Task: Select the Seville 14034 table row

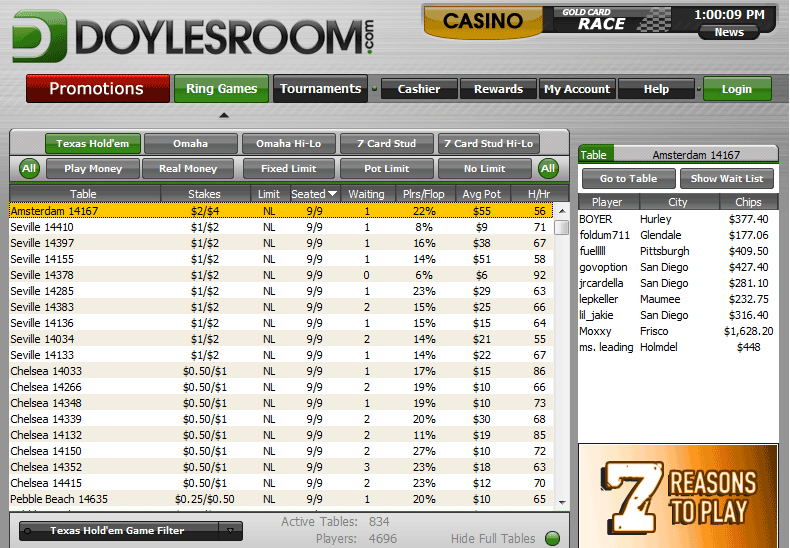Action: pyautogui.click(x=281, y=339)
